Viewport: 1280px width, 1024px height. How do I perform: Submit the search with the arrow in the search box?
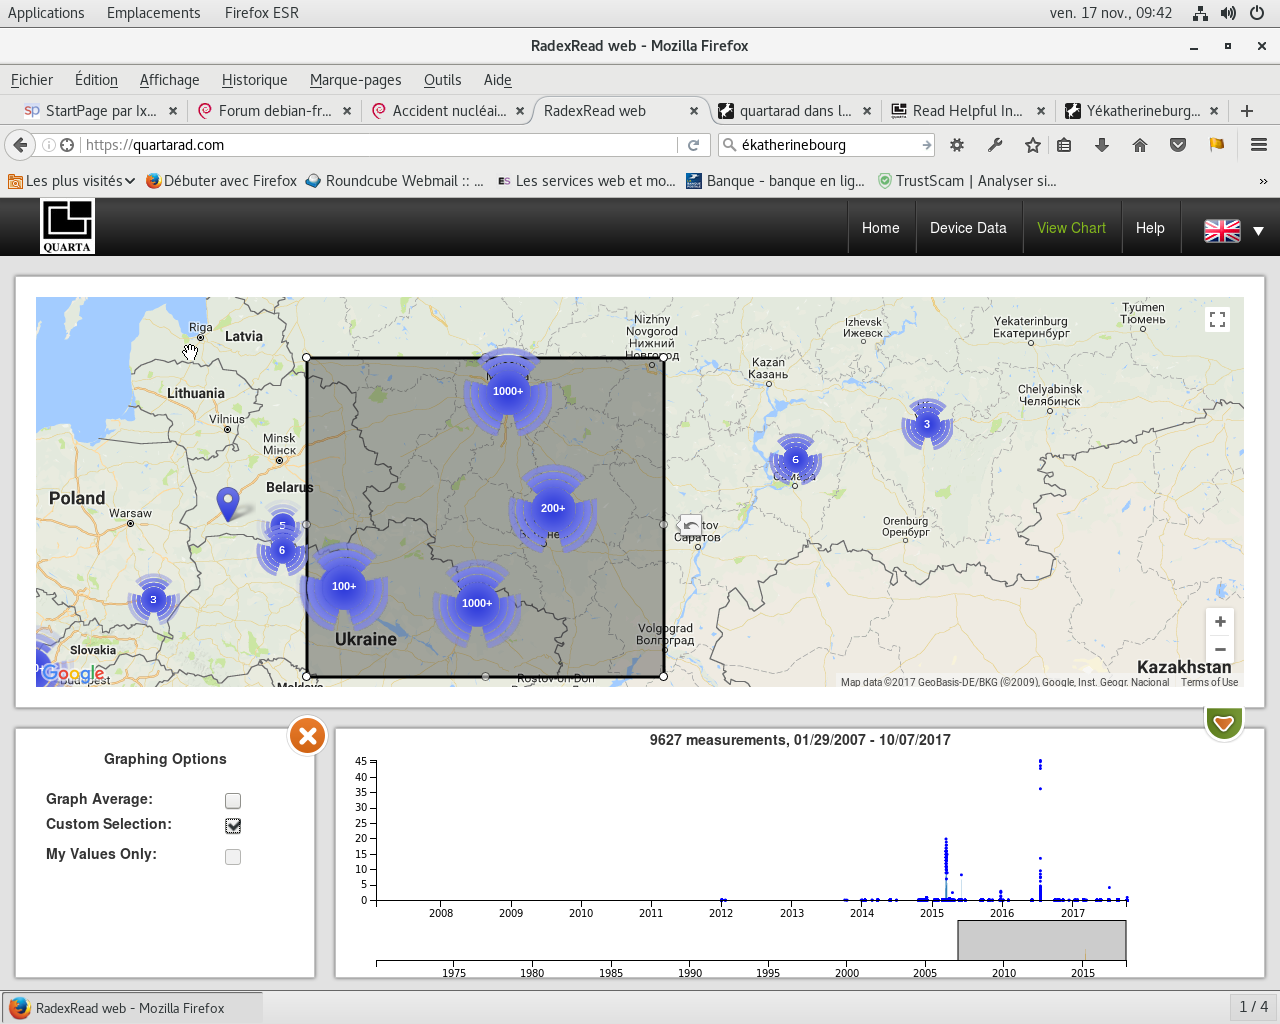pyautogui.click(x=927, y=145)
